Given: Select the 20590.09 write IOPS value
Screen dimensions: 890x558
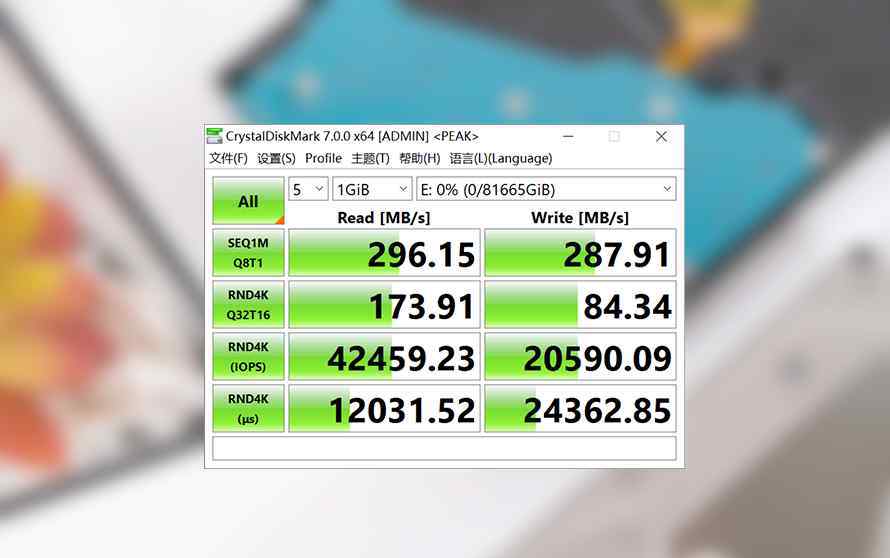Looking at the screenshot, I should click(580, 356).
